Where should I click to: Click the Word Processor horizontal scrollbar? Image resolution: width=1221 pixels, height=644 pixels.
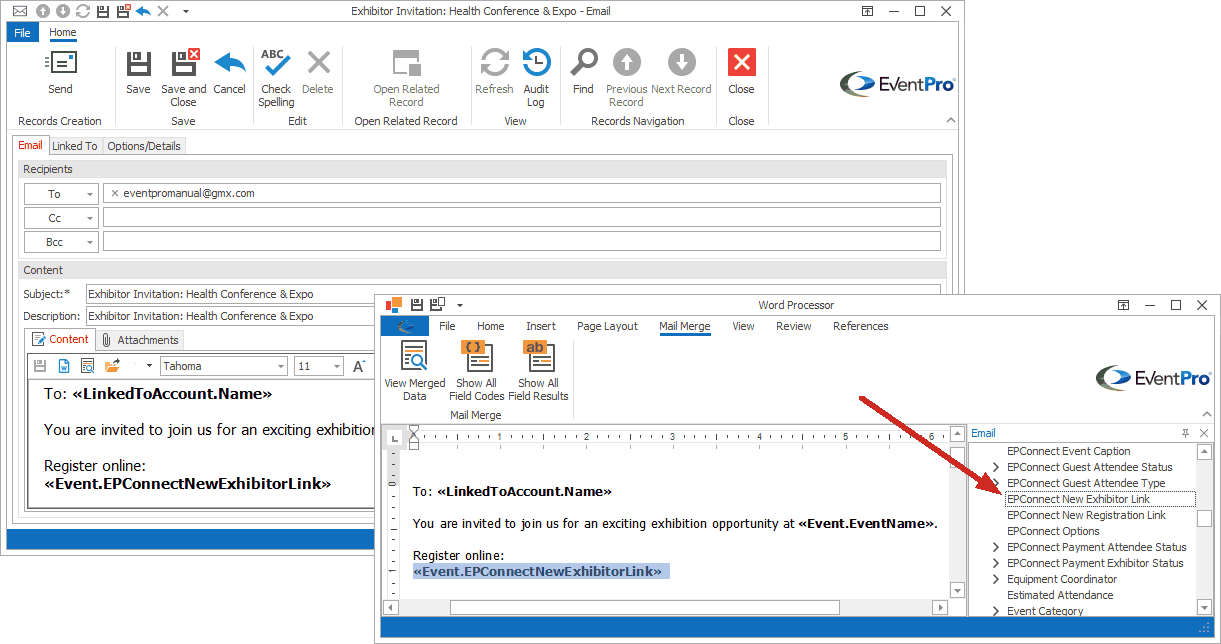coord(666,607)
